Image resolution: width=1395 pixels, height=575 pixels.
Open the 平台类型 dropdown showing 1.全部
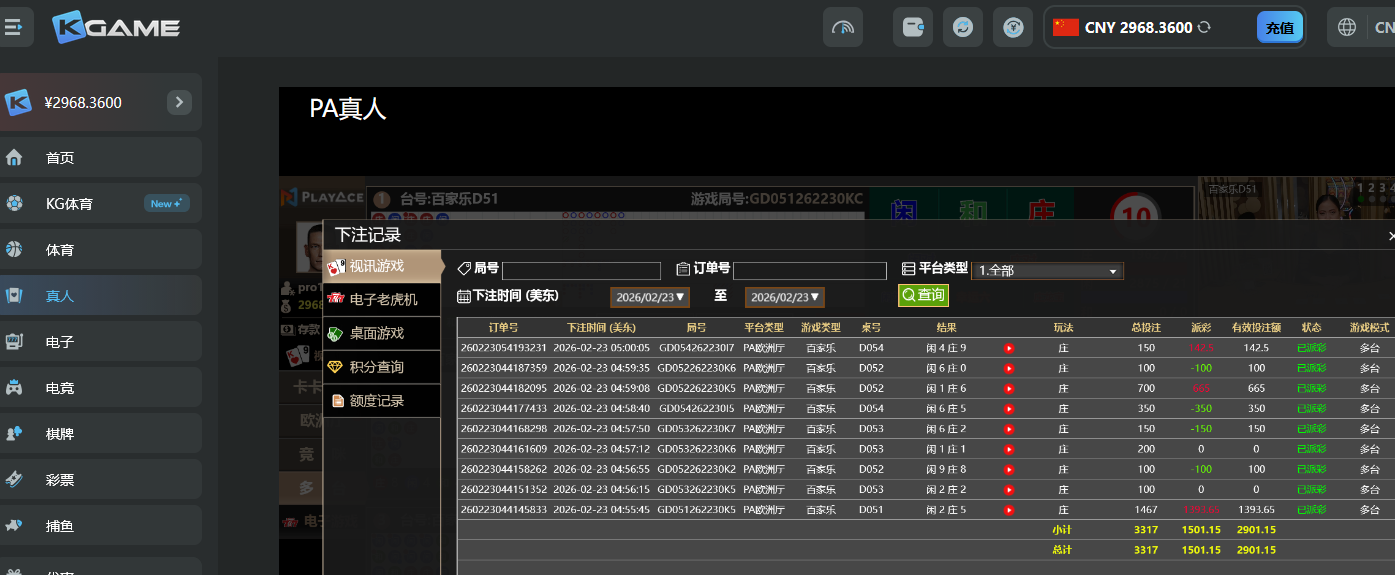click(x=1048, y=271)
